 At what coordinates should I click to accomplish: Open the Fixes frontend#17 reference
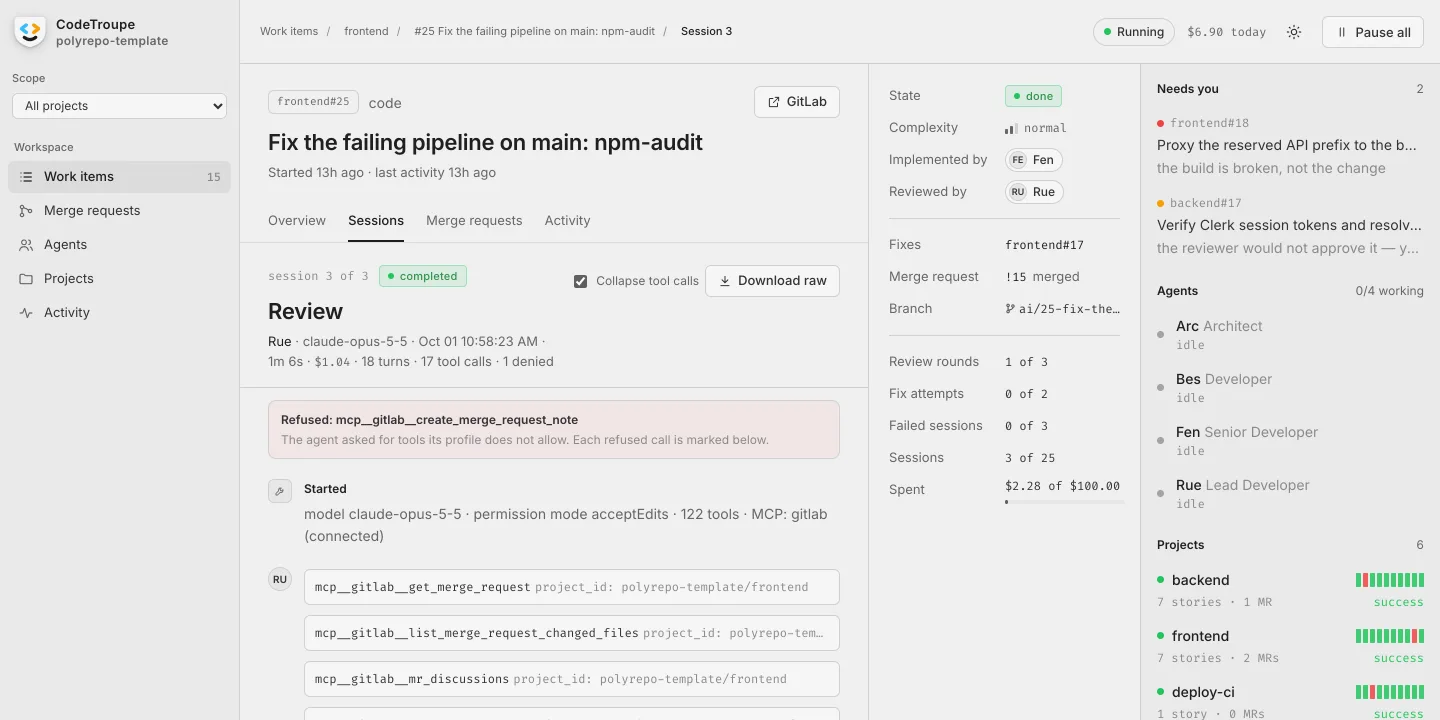[1044, 245]
